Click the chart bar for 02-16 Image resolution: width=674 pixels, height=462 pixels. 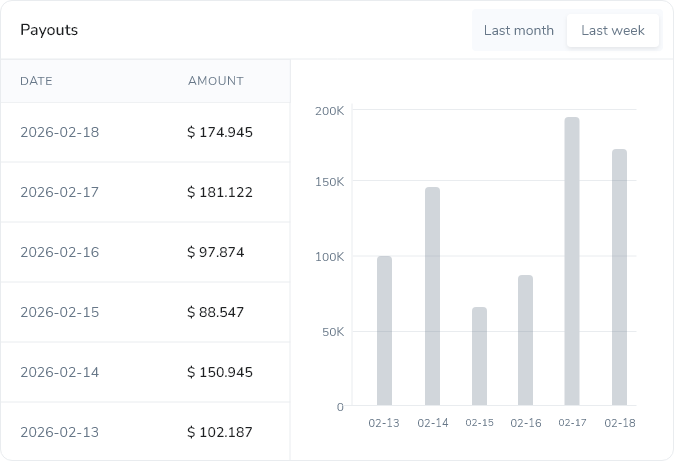pyautogui.click(x=525, y=340)
